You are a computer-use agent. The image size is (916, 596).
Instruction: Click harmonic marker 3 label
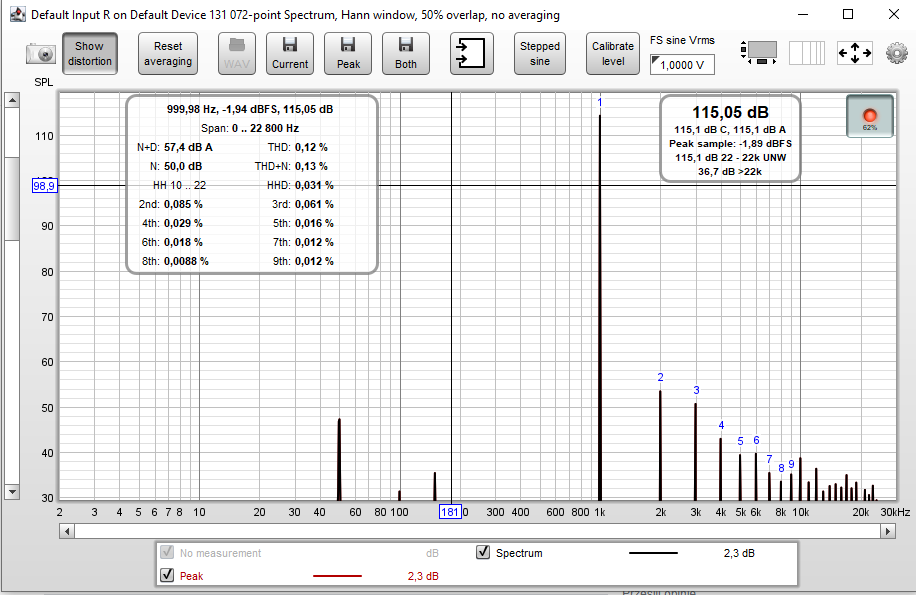click(696, 390)
